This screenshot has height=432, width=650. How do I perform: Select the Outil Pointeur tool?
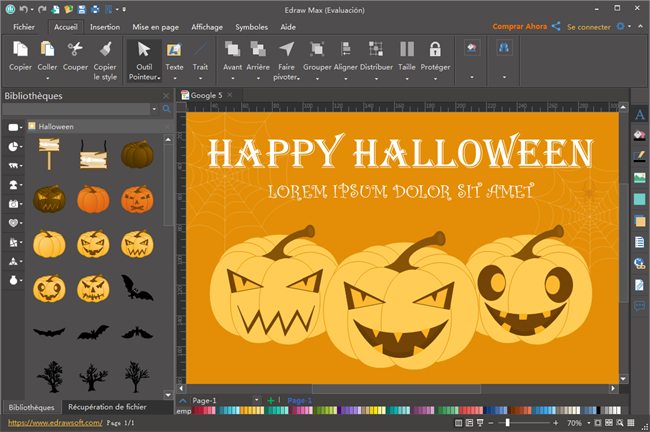coord(144,50)
